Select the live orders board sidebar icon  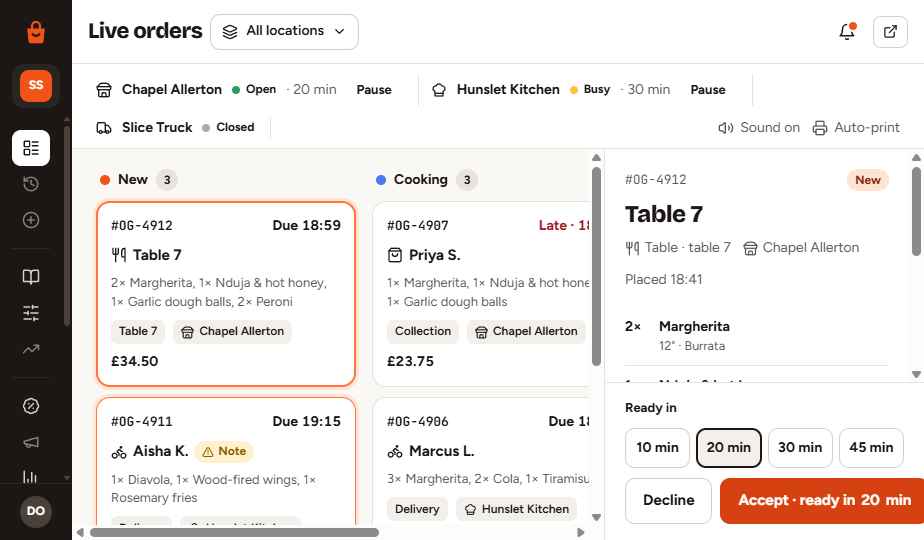pyautogui.click(x=31, y=148)
